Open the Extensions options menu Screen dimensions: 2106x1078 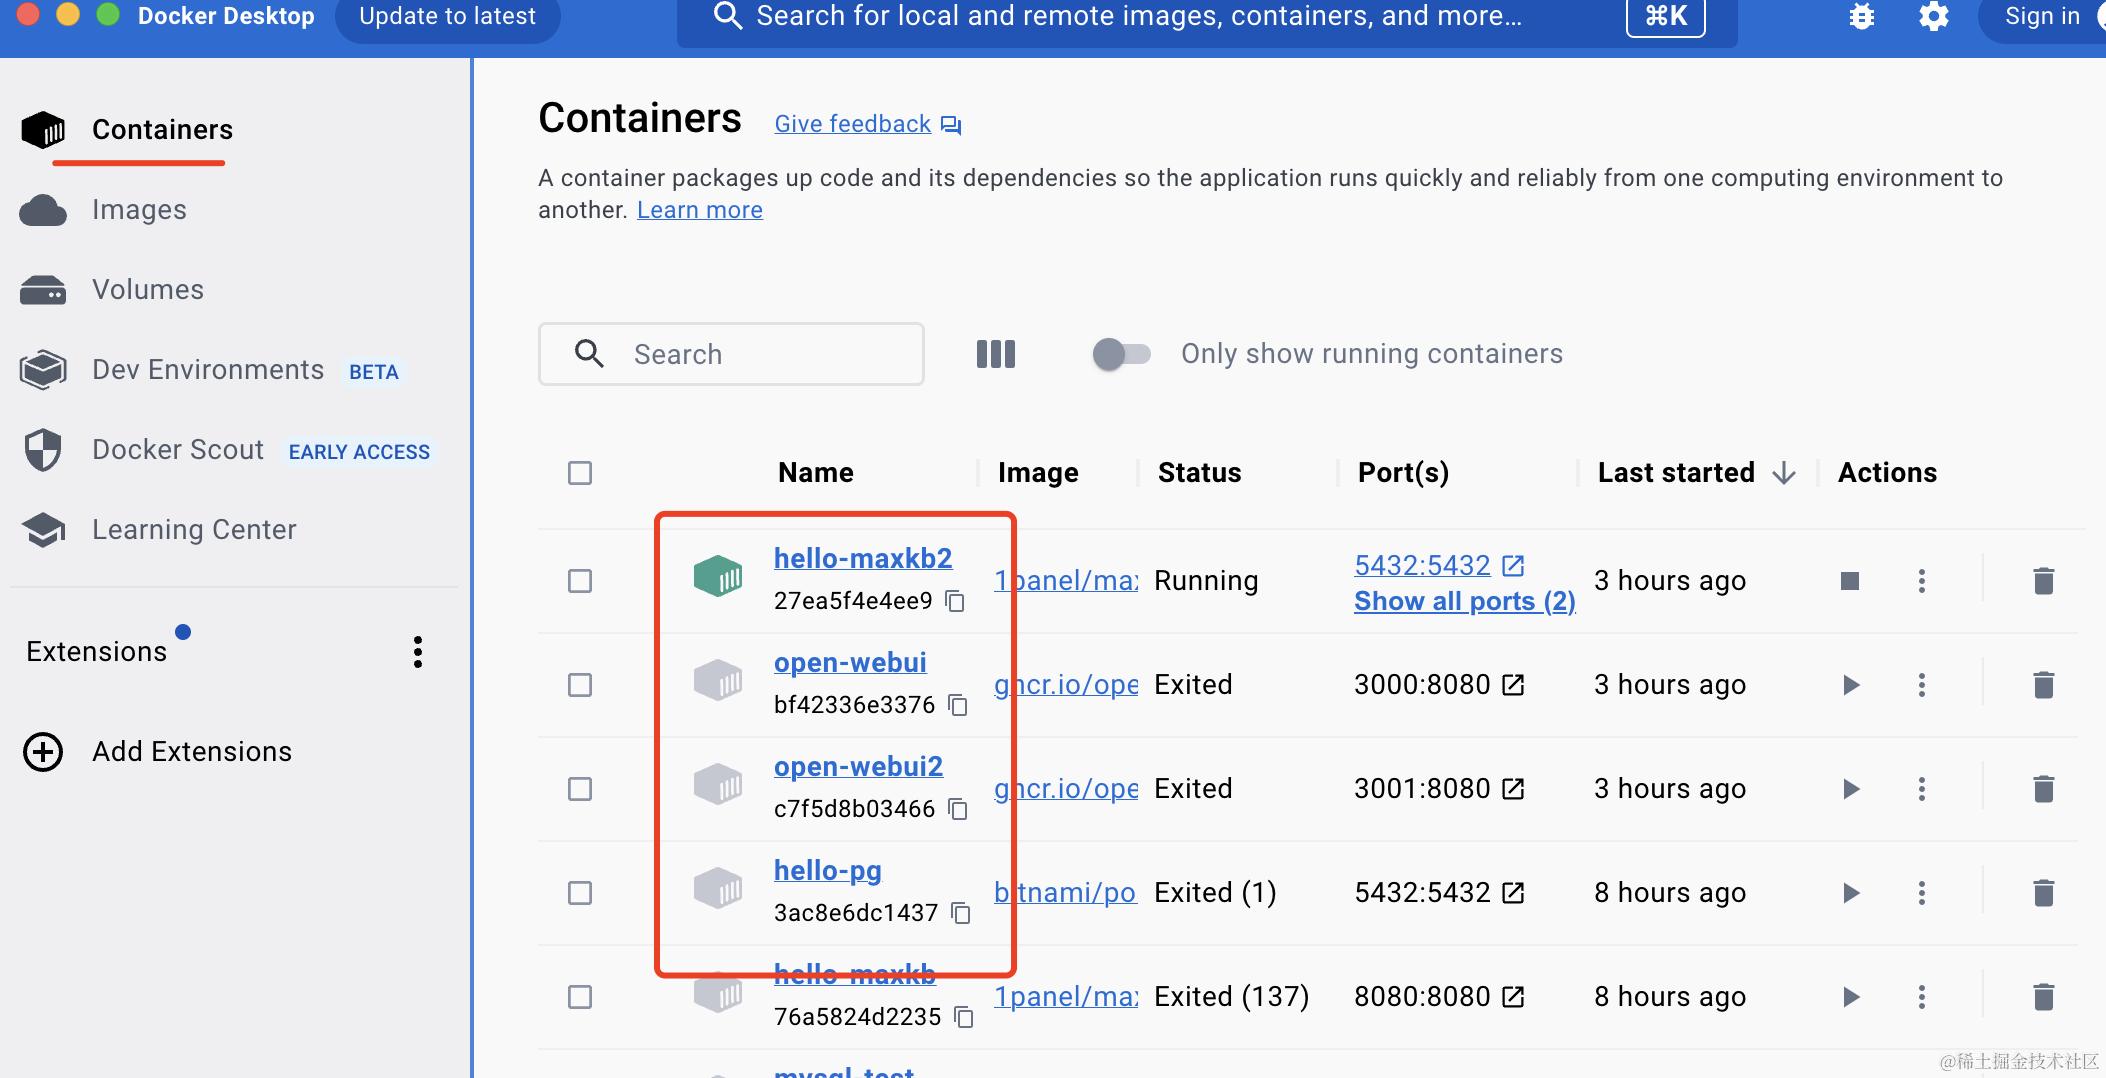418,652
